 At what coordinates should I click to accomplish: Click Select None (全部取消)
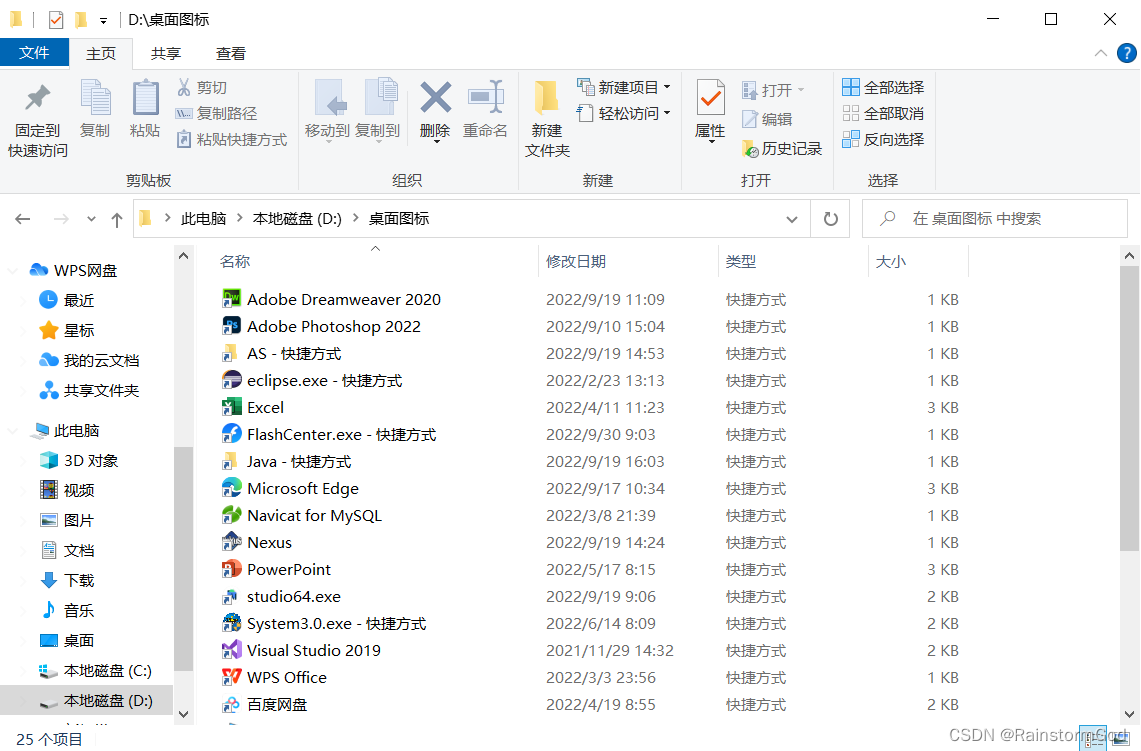click(x=883, y=114)
